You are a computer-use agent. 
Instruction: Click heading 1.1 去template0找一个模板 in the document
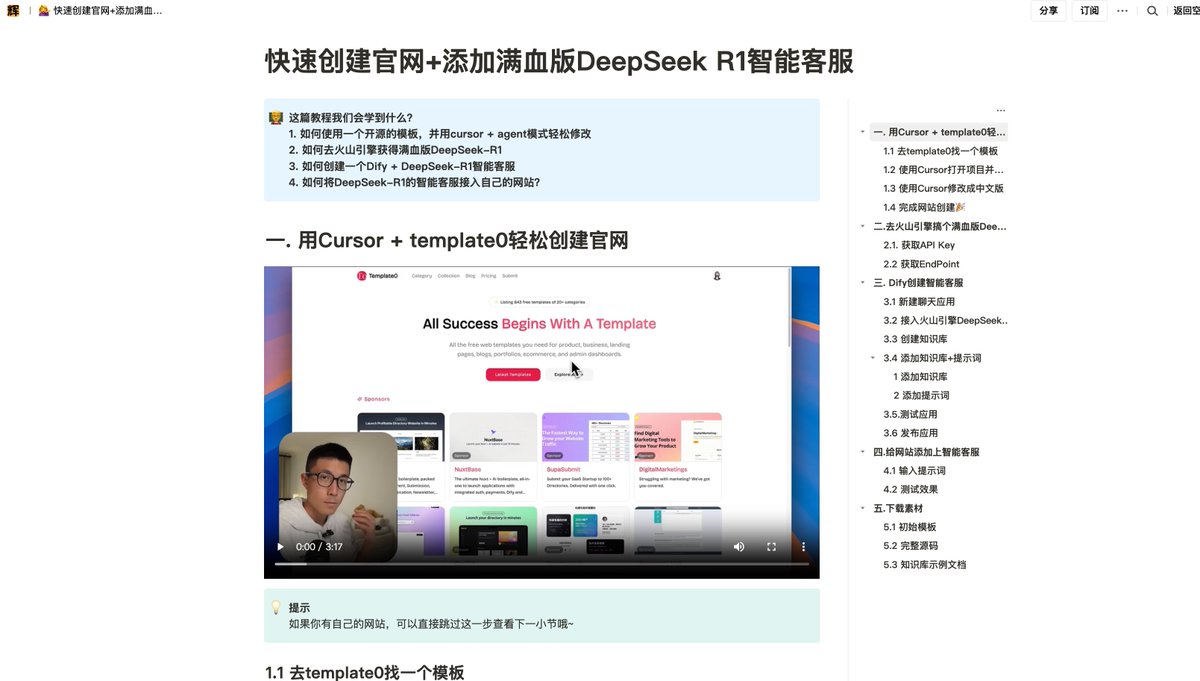click(x=365, y=673)
